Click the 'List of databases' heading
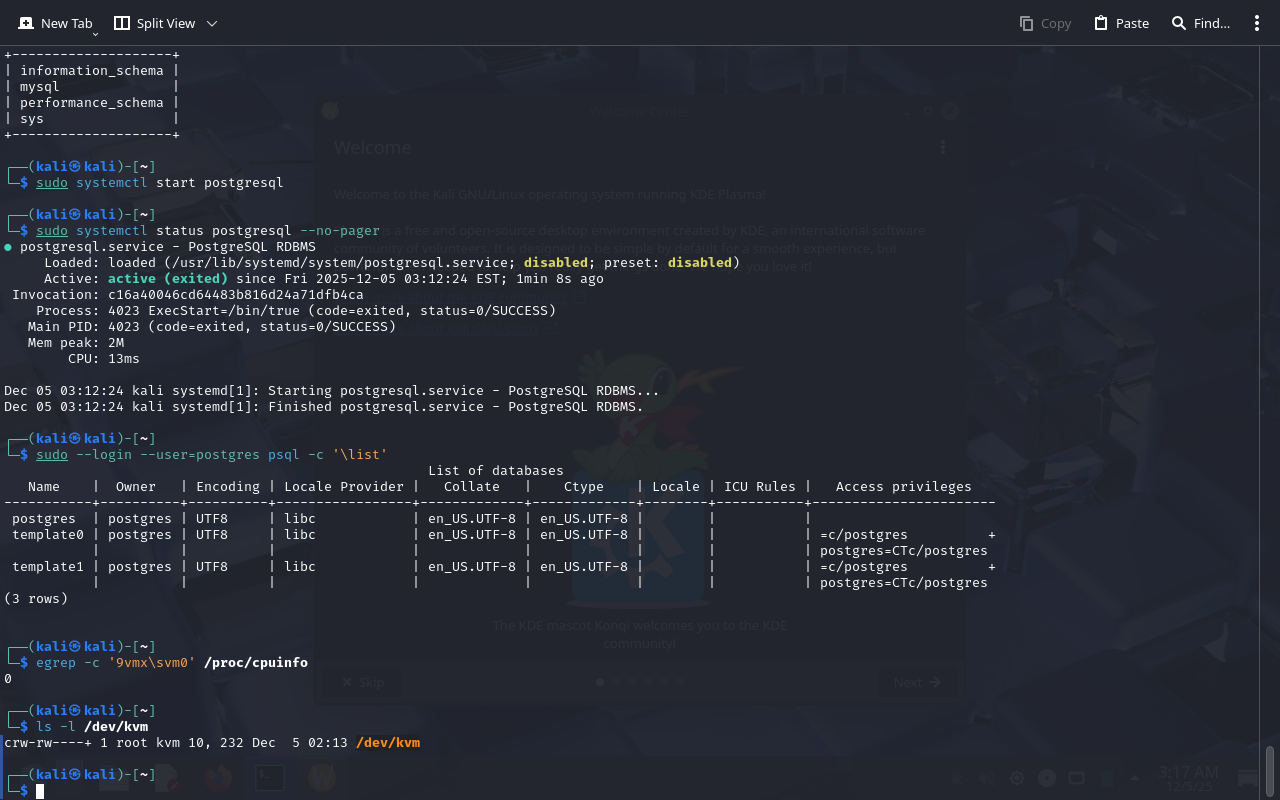The width and height of the screenshot is (1280, 800). [x=496, y=471]
